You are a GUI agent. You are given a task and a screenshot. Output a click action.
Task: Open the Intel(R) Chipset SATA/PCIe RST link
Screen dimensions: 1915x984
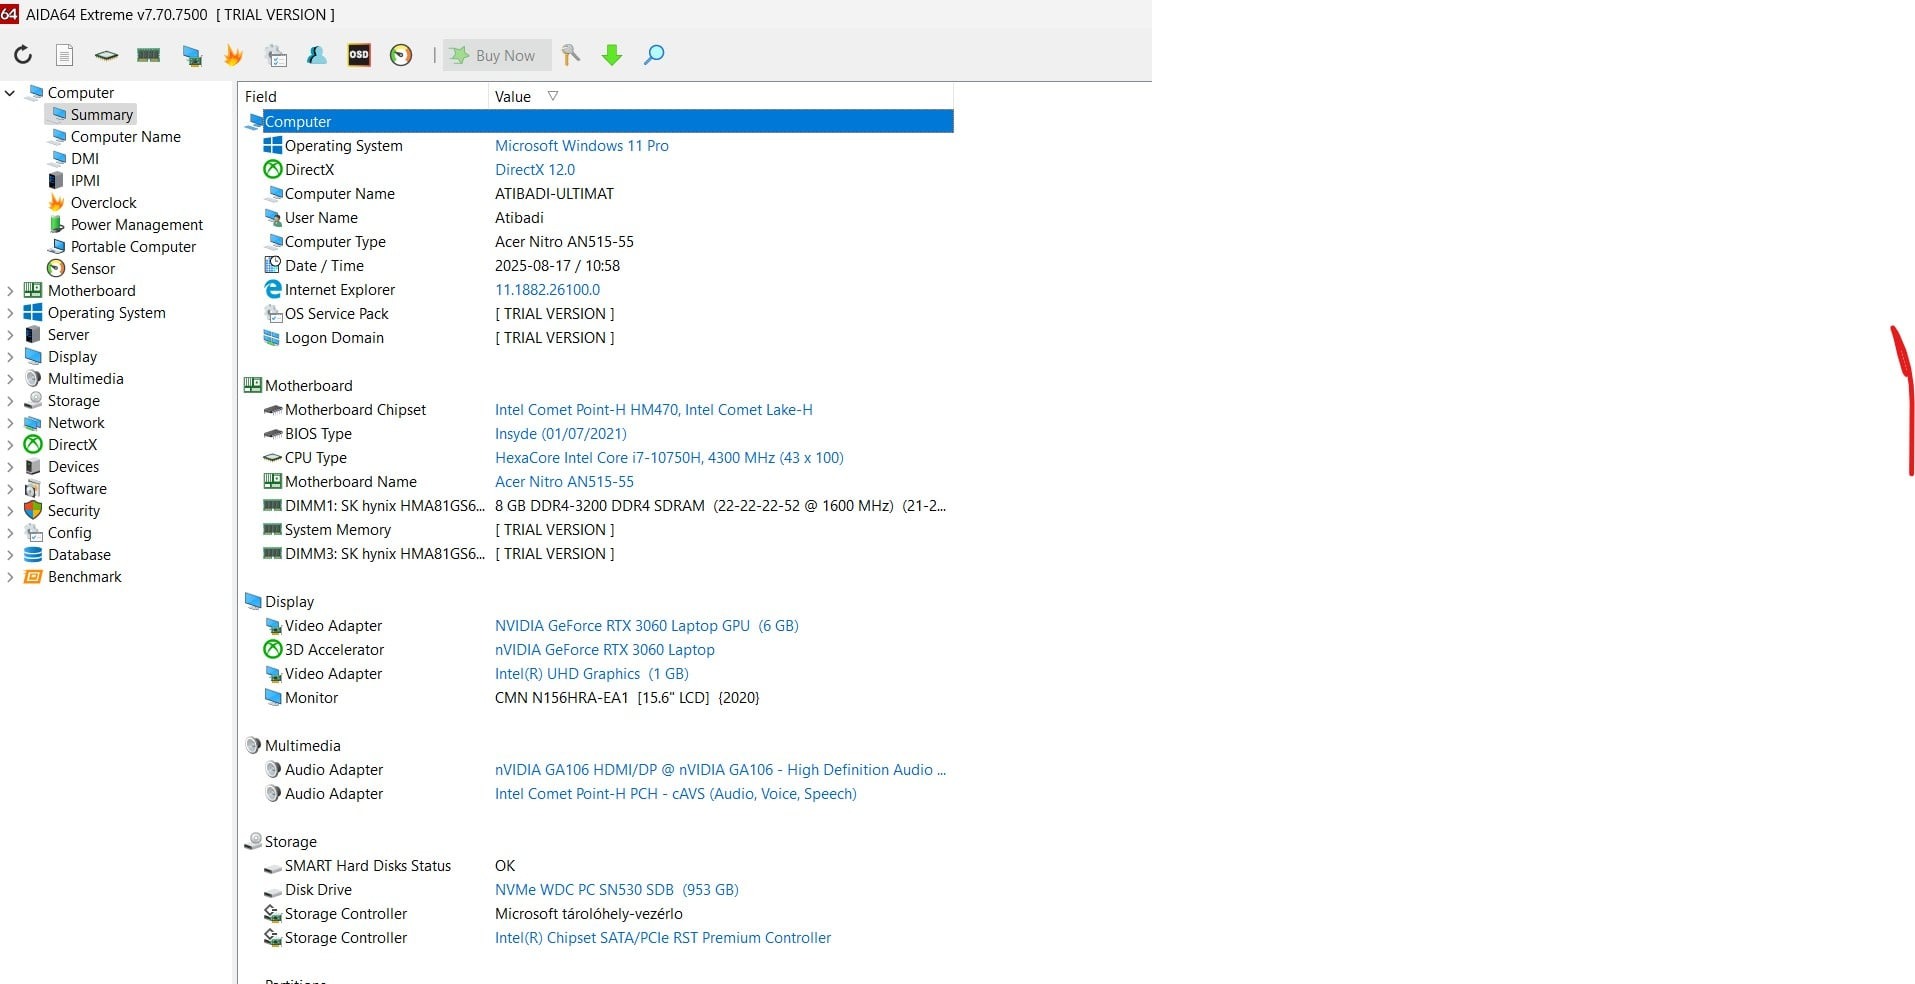[663, 938]
